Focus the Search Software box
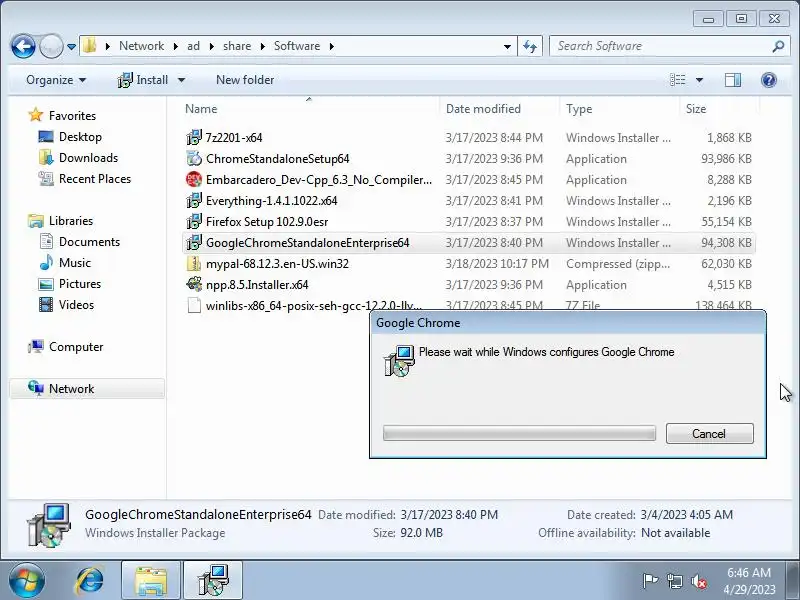 point(663,46)
